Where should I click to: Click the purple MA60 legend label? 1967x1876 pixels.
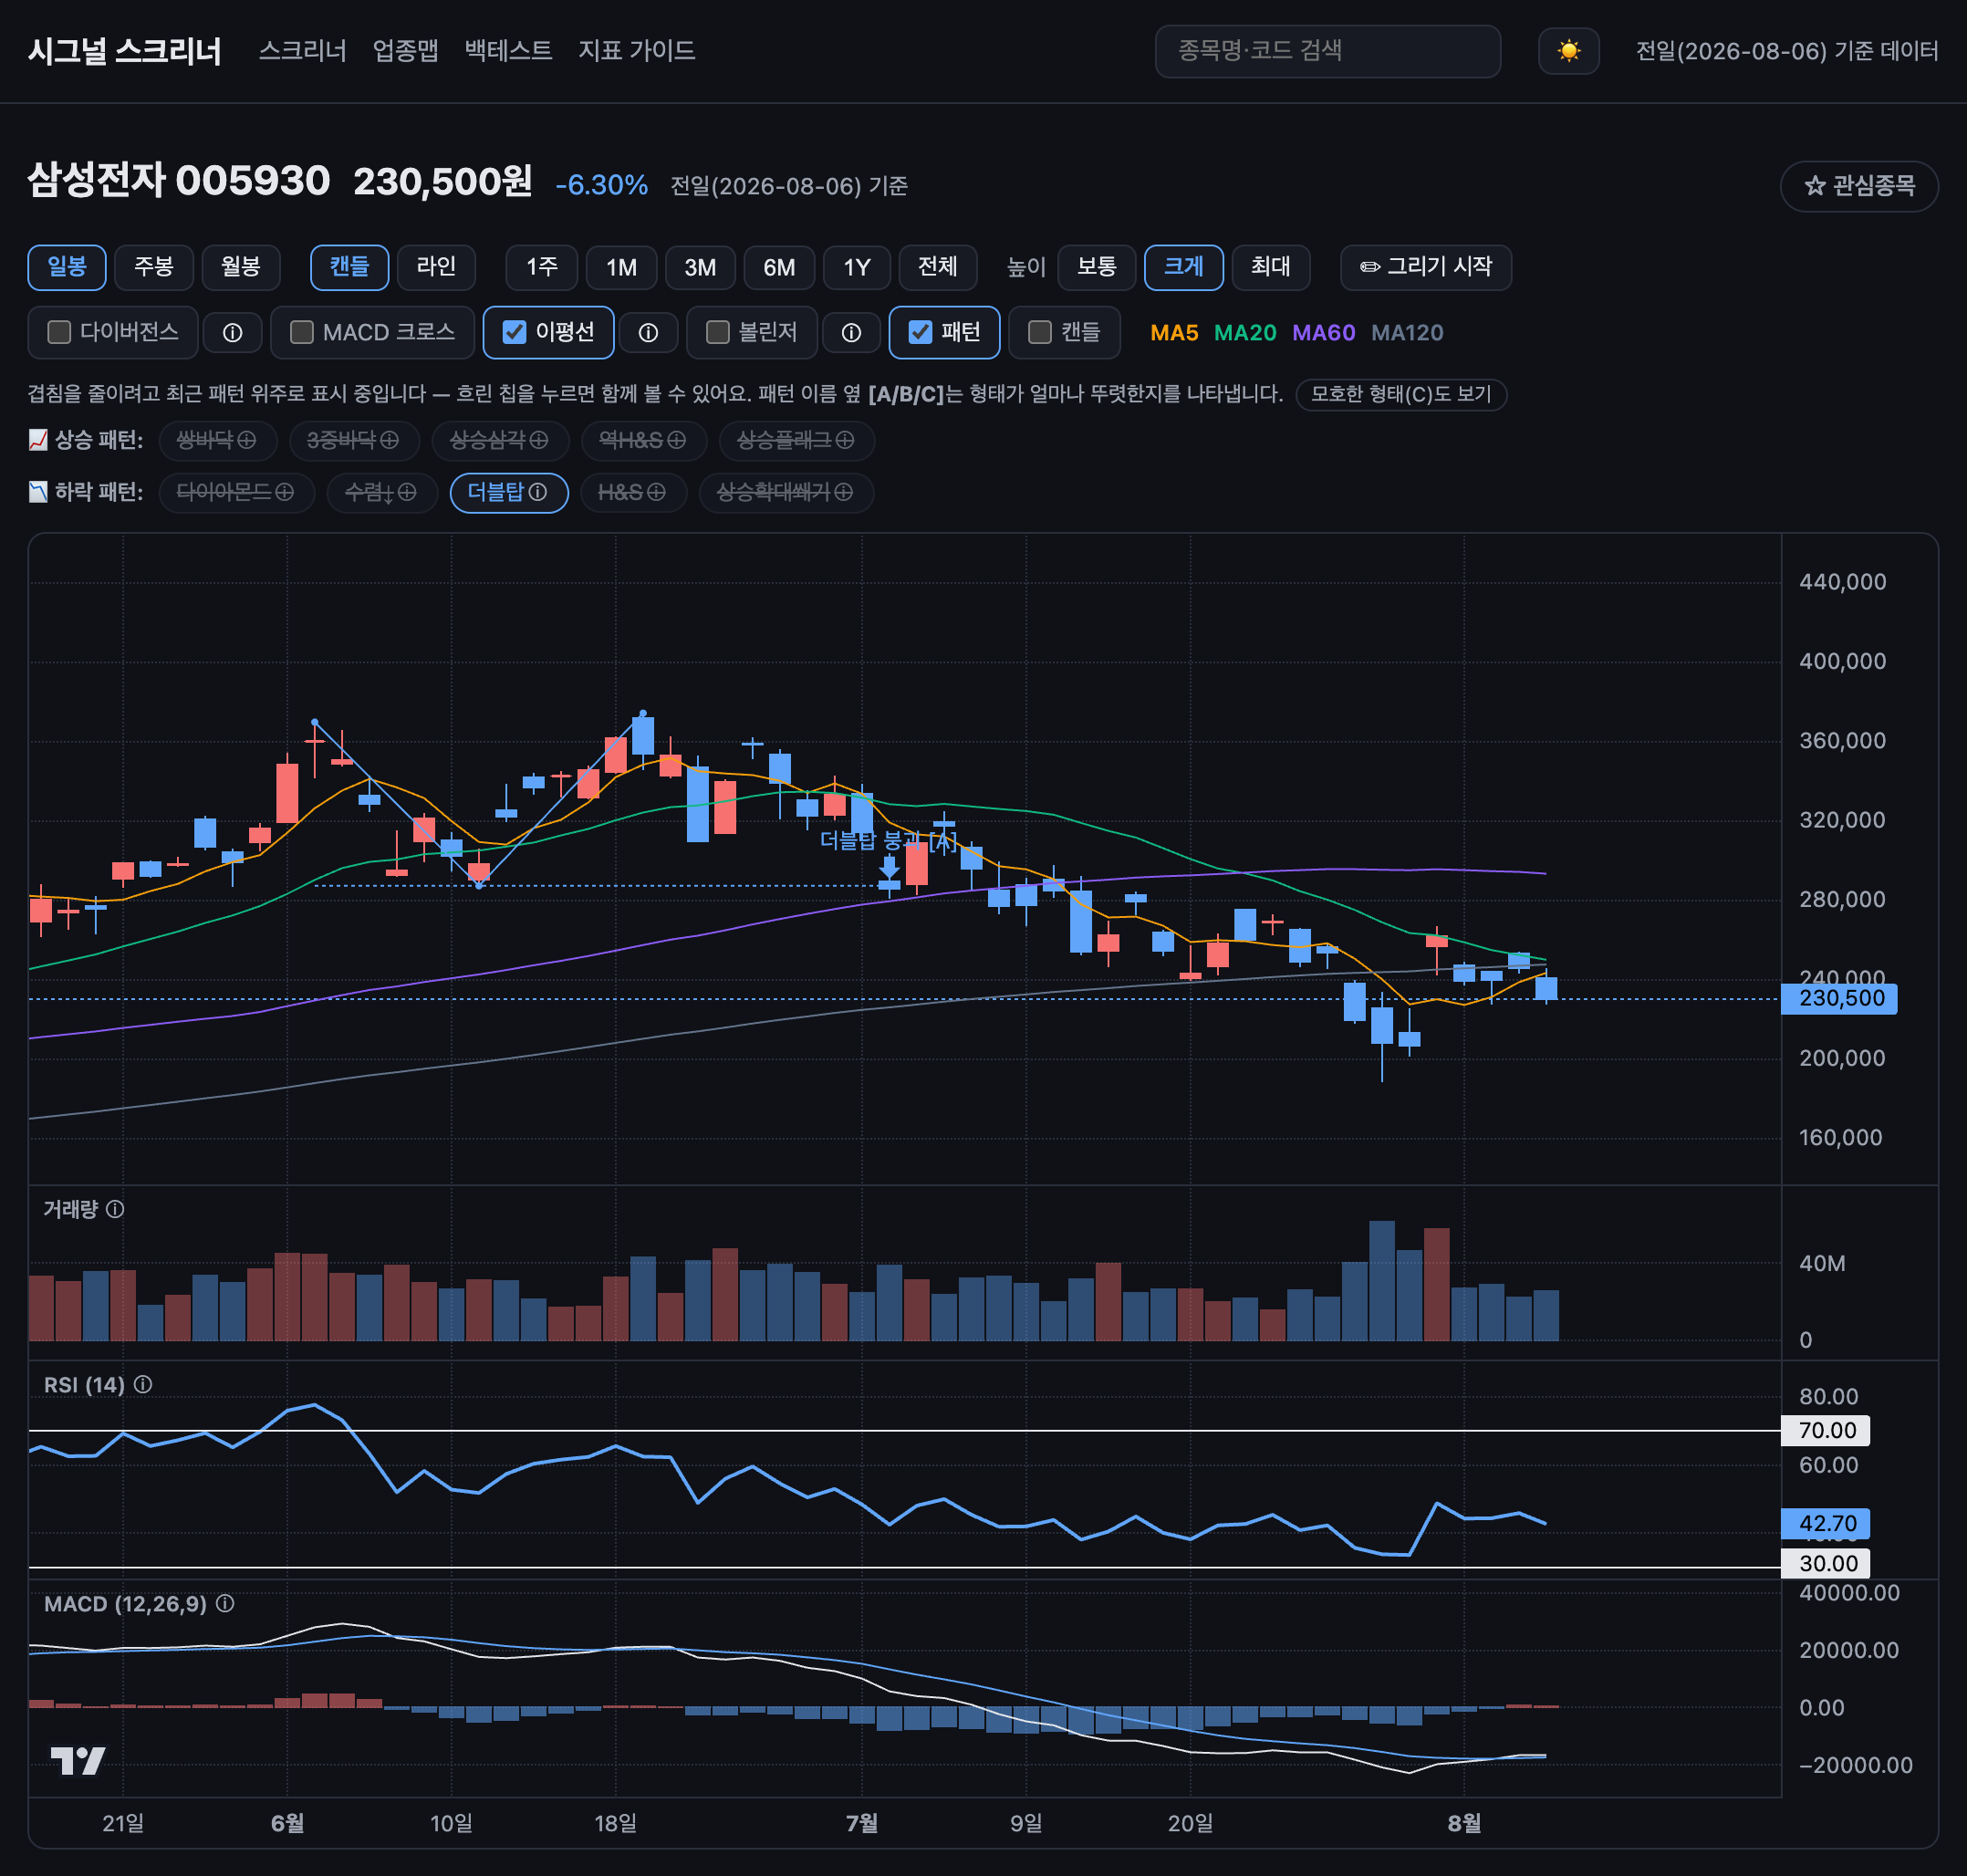tap(1324, 333)
